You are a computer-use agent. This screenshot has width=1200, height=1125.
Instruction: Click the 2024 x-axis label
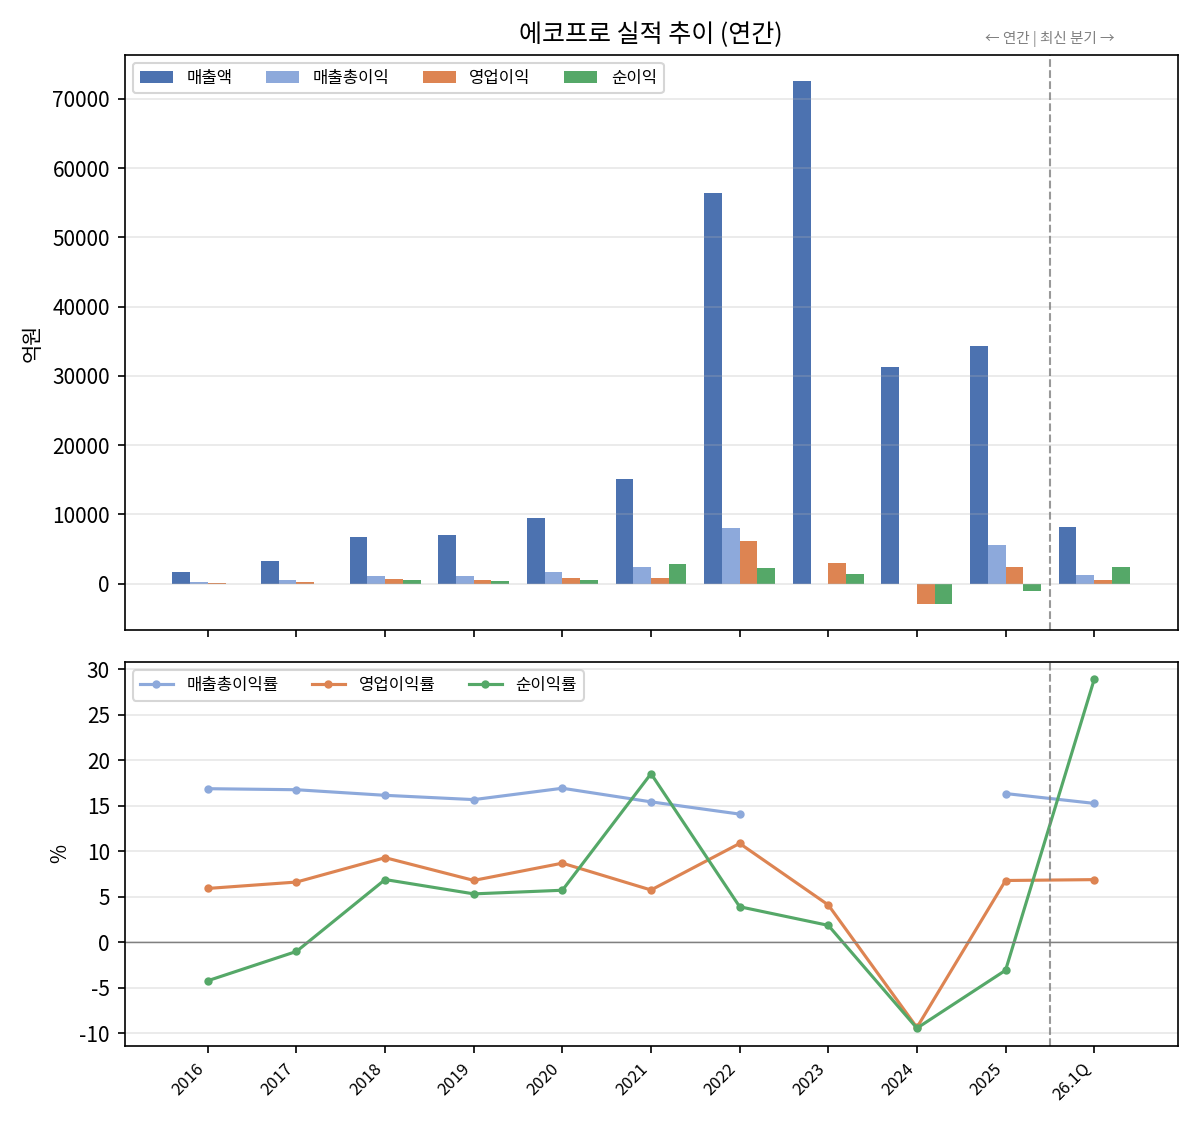[898, 1078]
